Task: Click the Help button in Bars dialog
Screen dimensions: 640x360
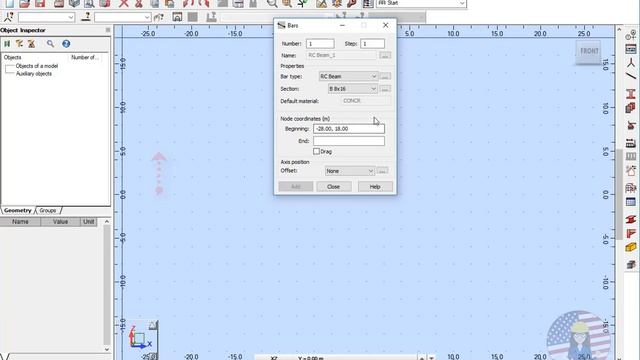Action: click(375, 187)
